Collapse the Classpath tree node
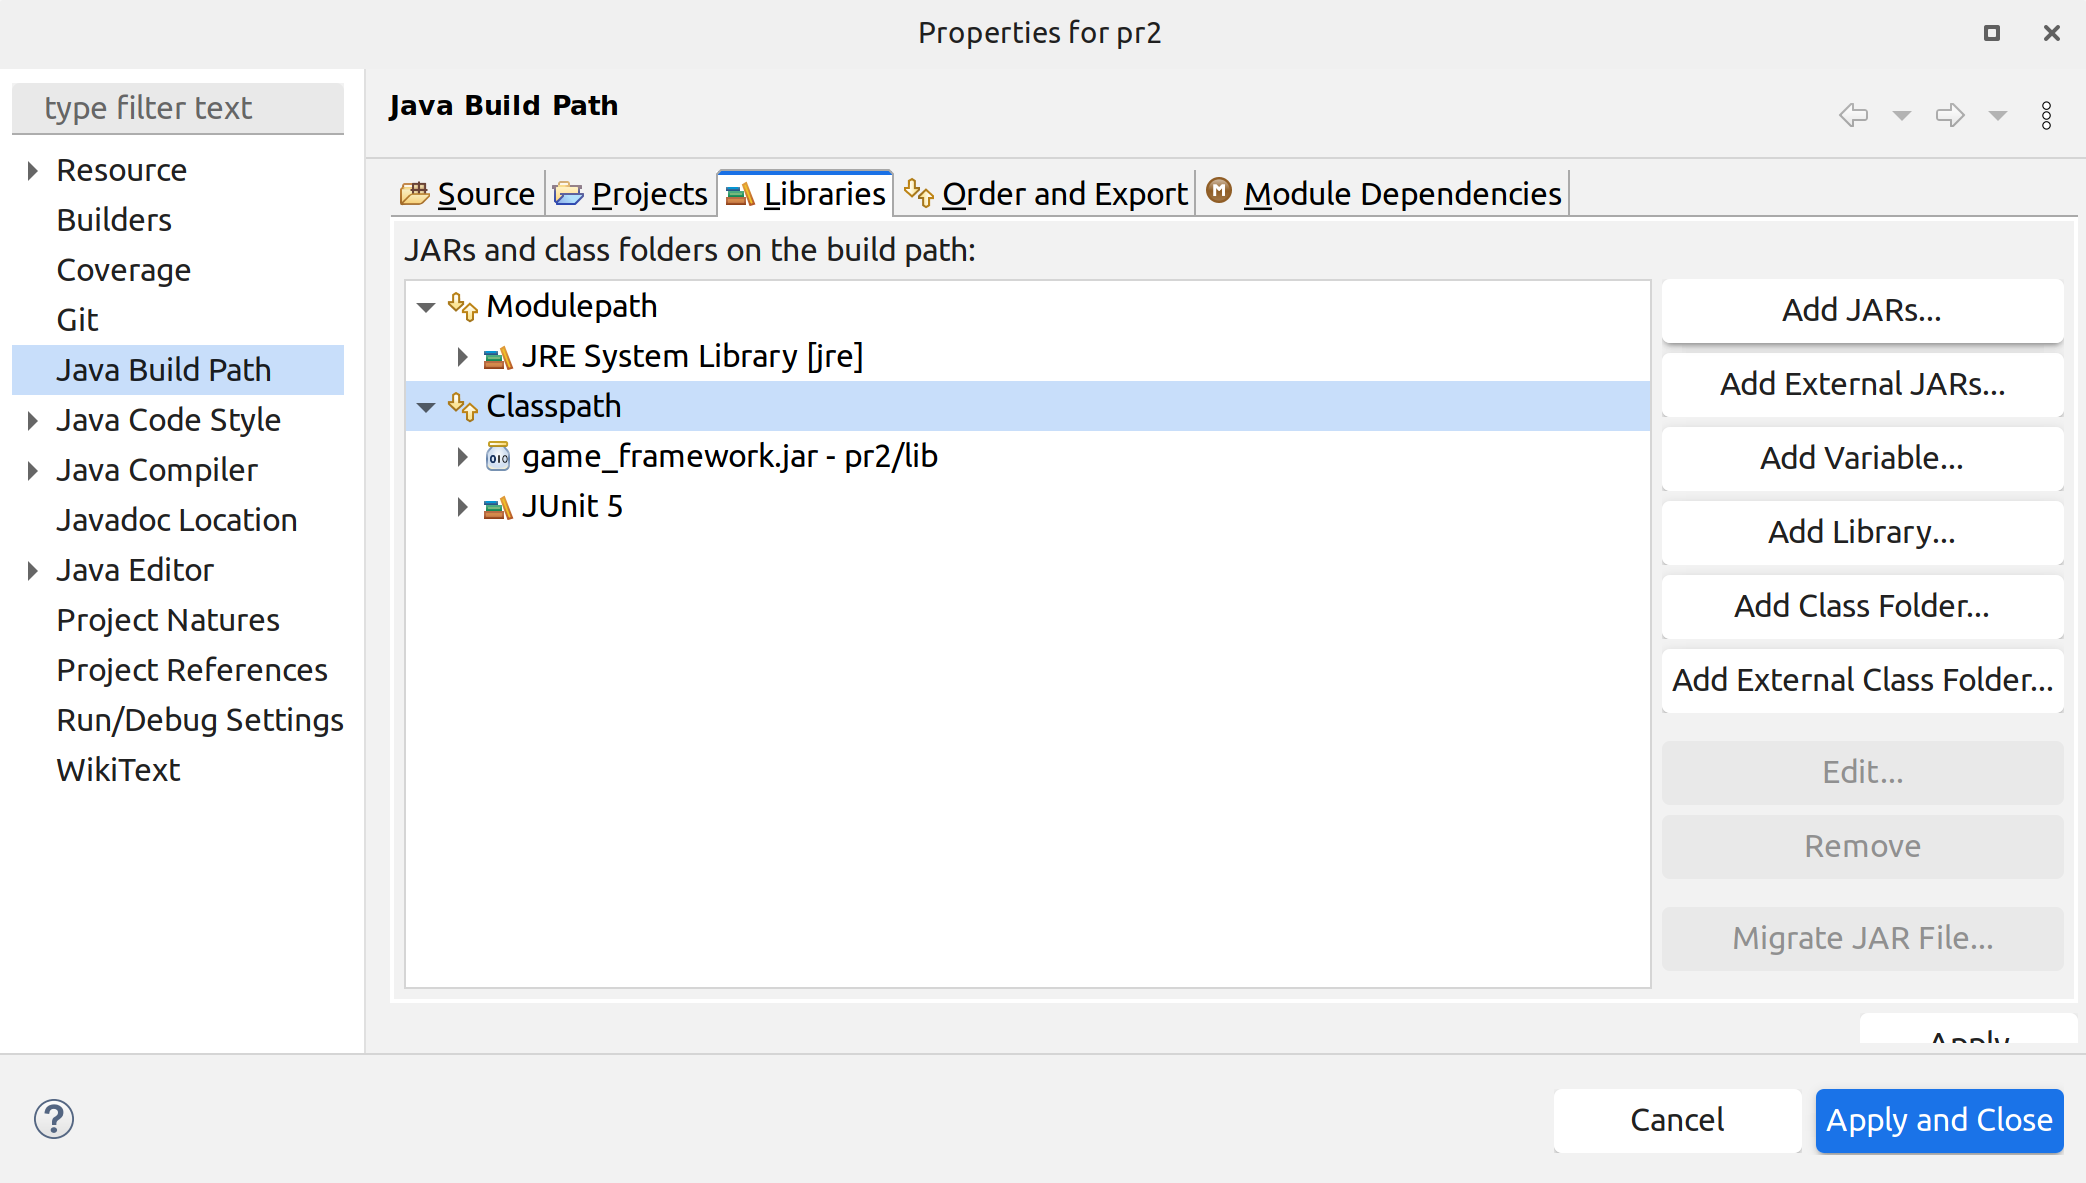The height and width of the screenshot is (1183, 2086). click(x=426, y=407)
